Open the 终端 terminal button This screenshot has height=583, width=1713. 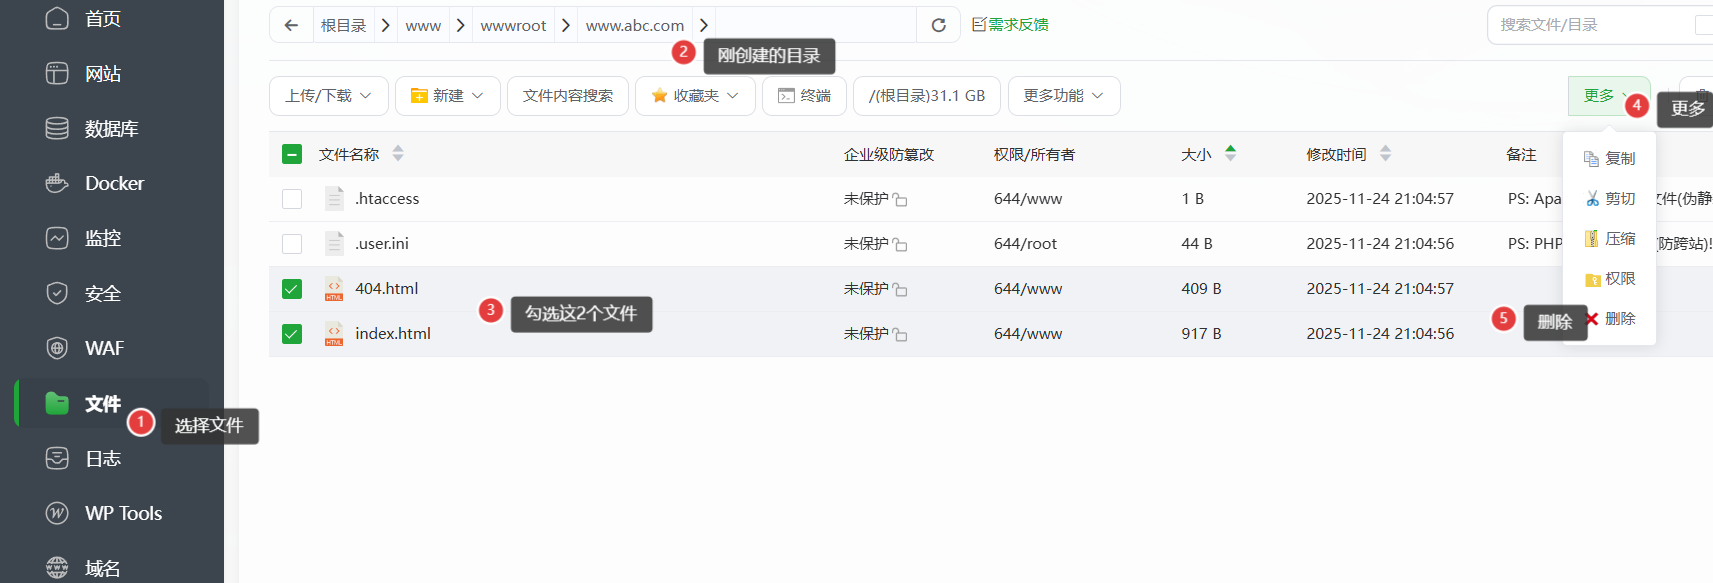pyautogui.click(x=804, y=96)
